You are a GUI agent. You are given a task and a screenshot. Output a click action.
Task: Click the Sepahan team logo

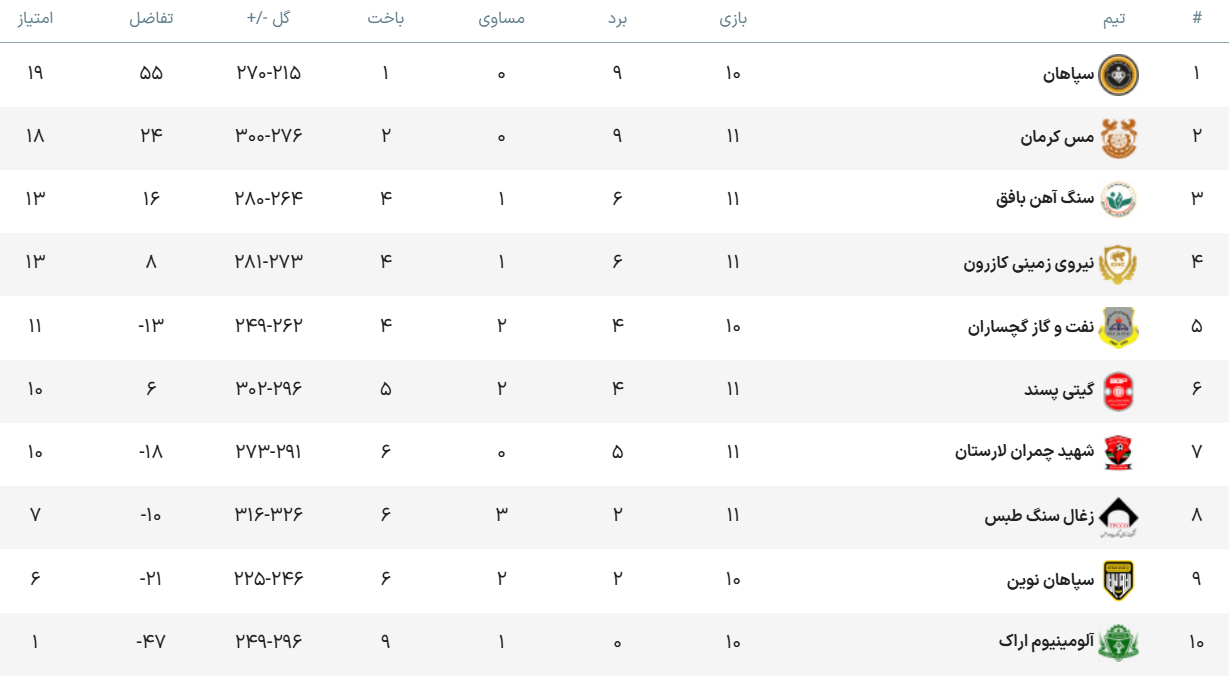1118,74
